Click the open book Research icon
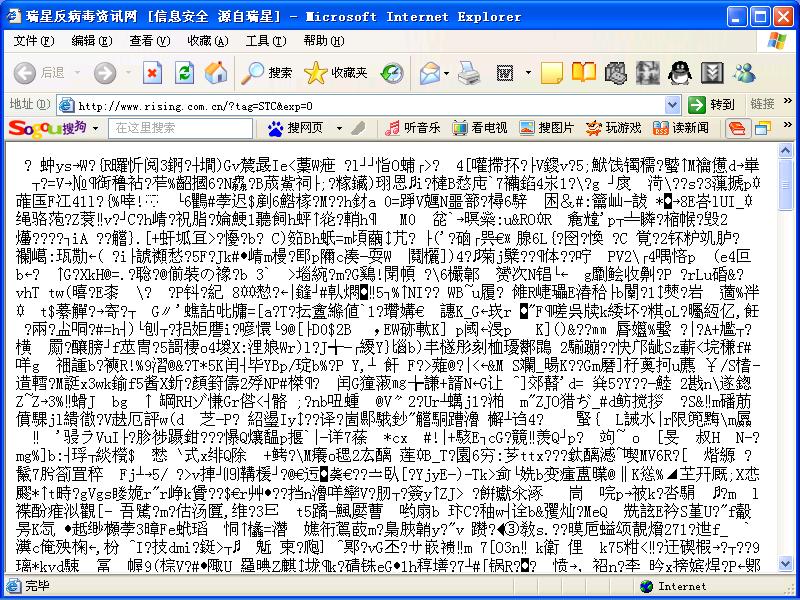Image resolution: width=800 pixels, height=600 pixels. 583,72
